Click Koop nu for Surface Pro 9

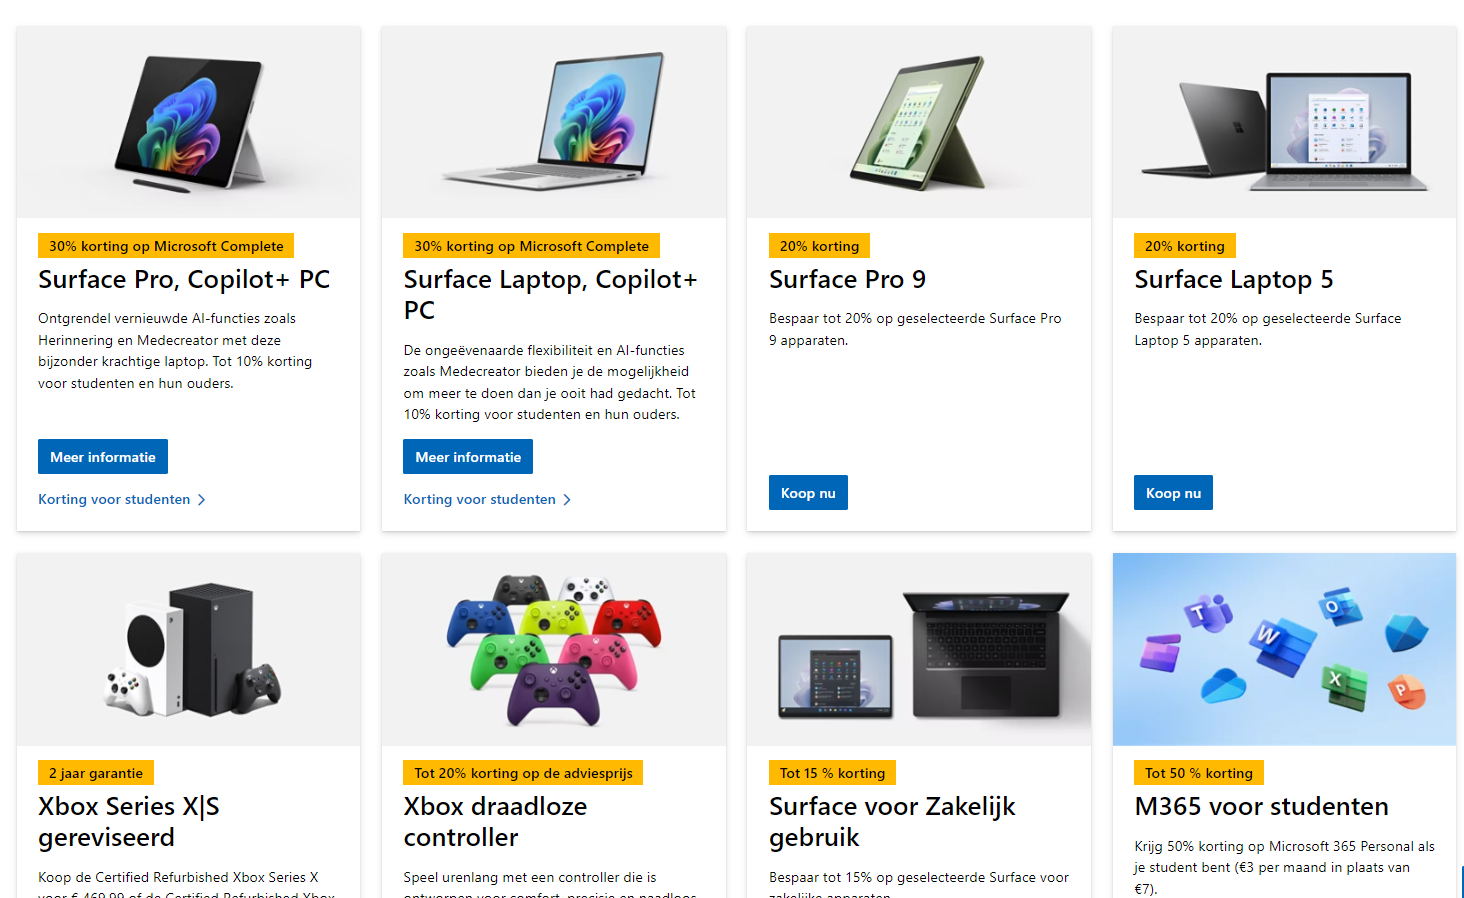[808, 493]
